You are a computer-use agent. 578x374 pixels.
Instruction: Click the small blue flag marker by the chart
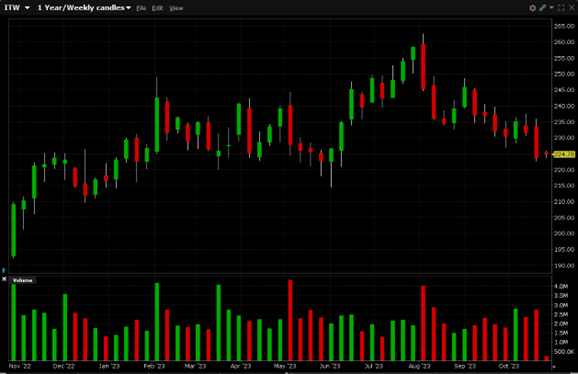4,270
